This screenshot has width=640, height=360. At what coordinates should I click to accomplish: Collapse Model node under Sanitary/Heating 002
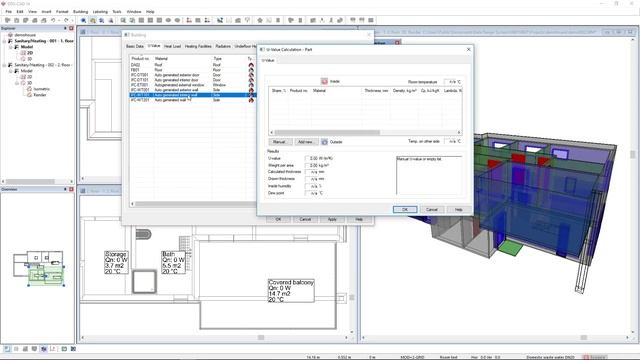tap(11, 71)
